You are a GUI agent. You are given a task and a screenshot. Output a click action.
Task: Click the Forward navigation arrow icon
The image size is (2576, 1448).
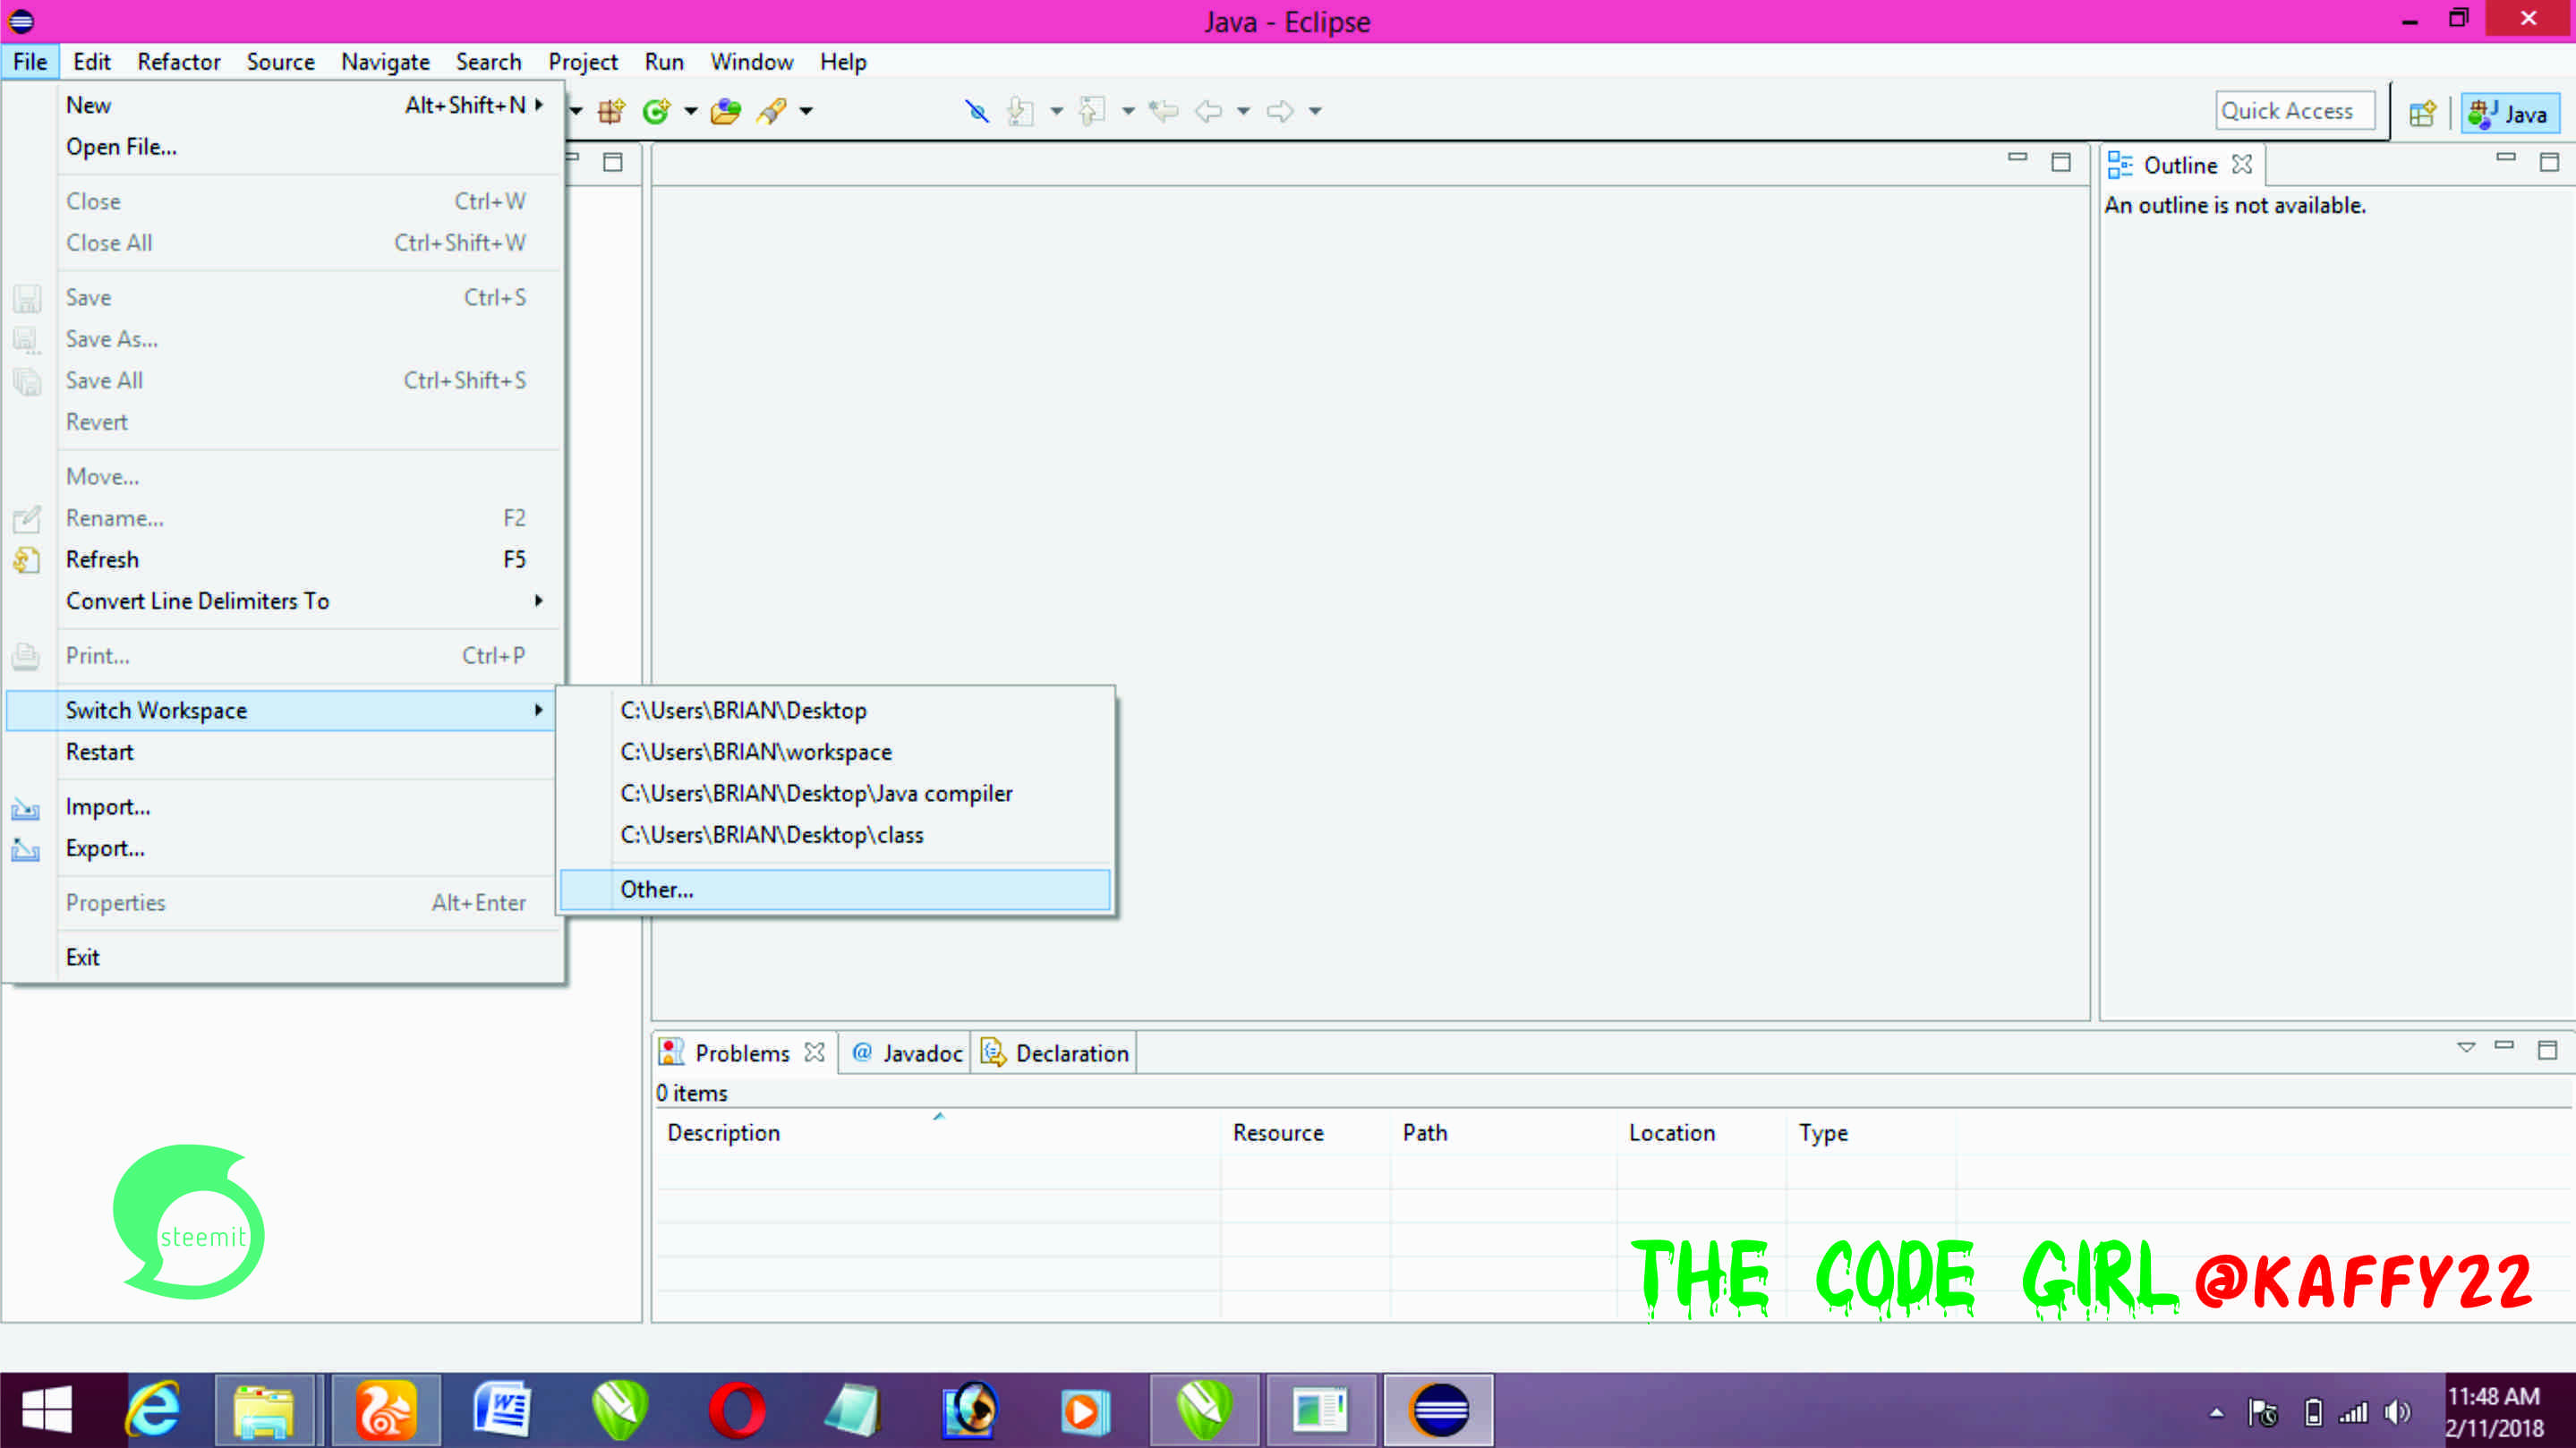click(x=1280, y=111)
